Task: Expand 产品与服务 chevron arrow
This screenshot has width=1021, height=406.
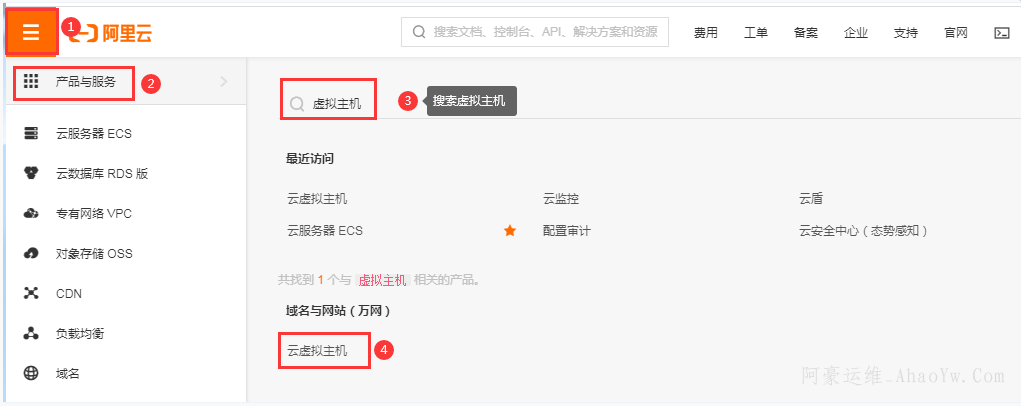Action: tap(223, 82)
